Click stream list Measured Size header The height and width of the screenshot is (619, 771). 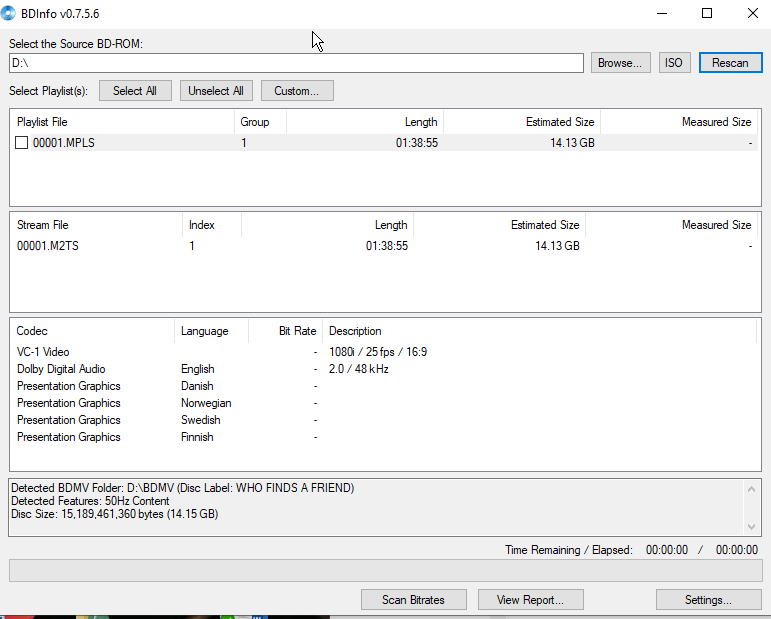coord(672,225)
